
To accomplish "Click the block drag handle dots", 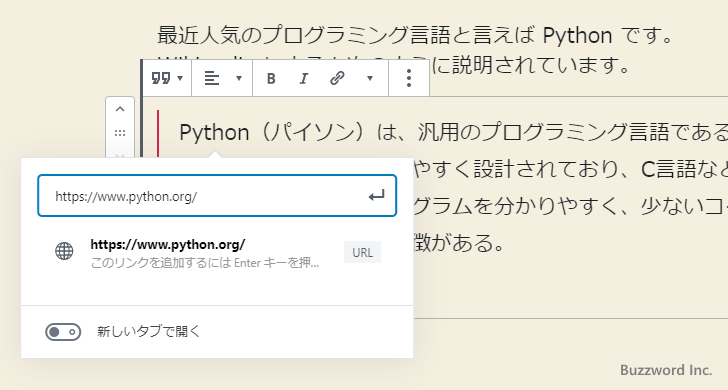I will coord(120,133).
